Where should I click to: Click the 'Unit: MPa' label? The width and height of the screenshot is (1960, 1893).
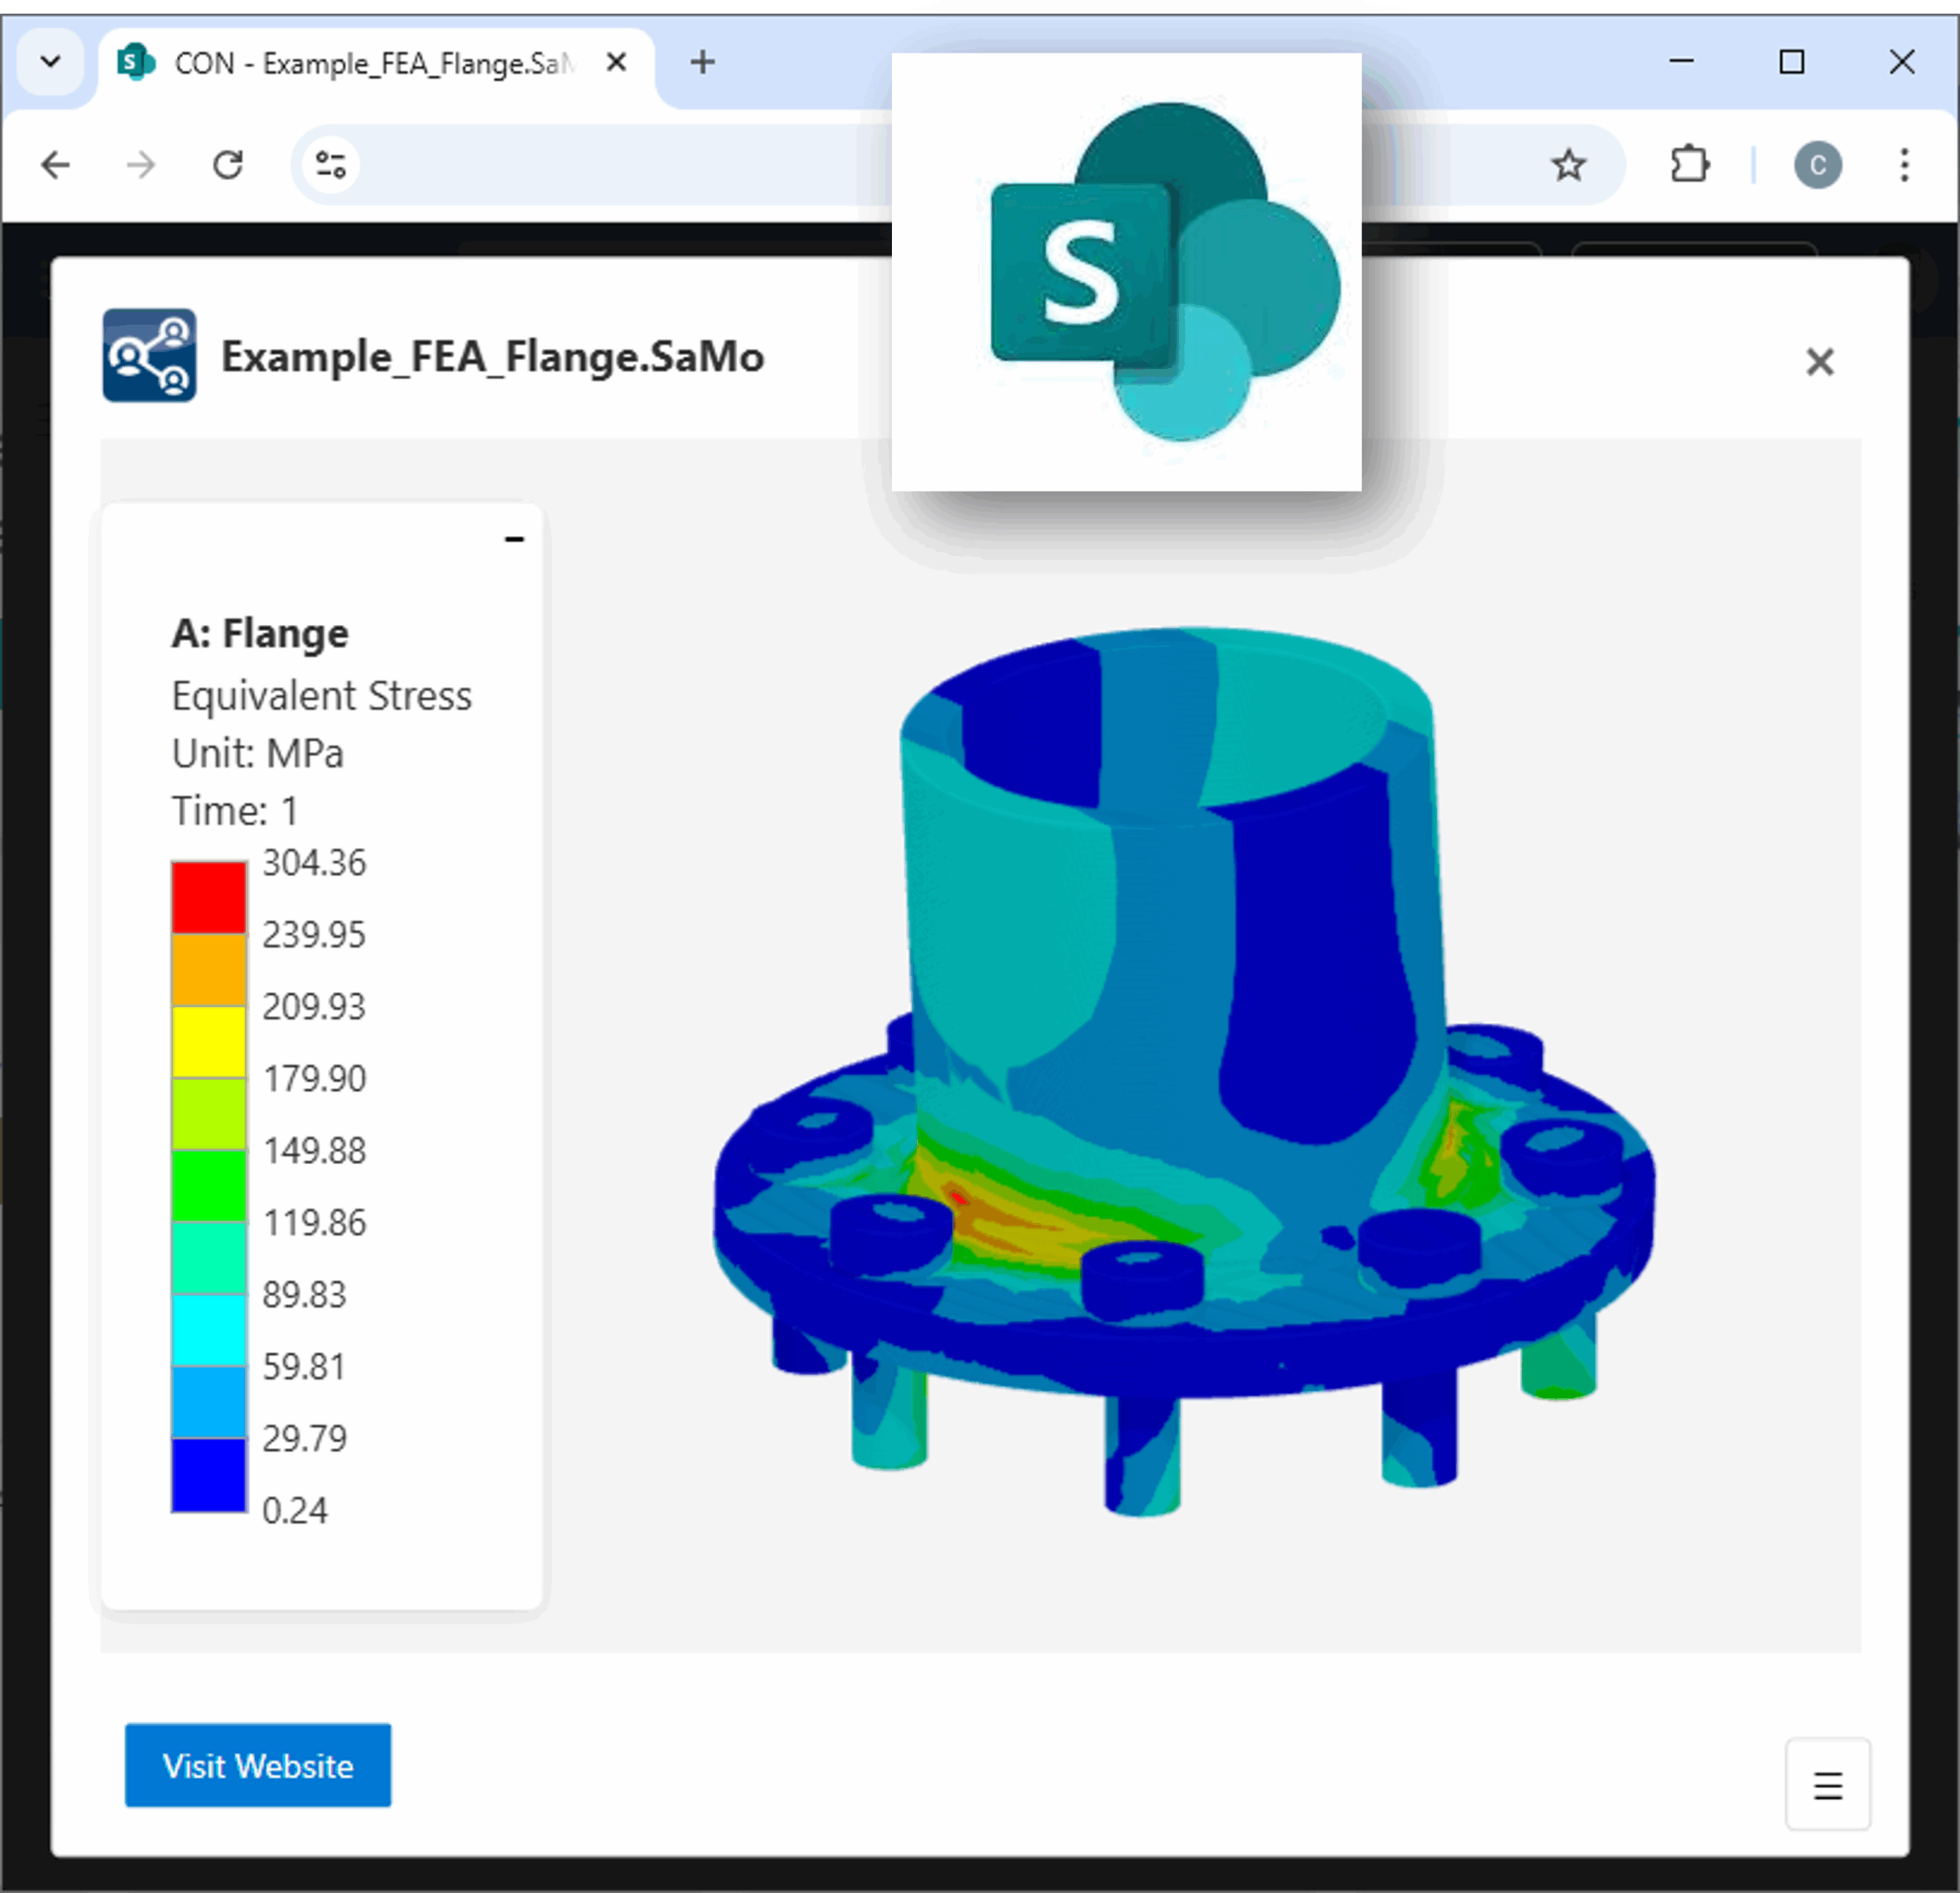pos(257,753)
